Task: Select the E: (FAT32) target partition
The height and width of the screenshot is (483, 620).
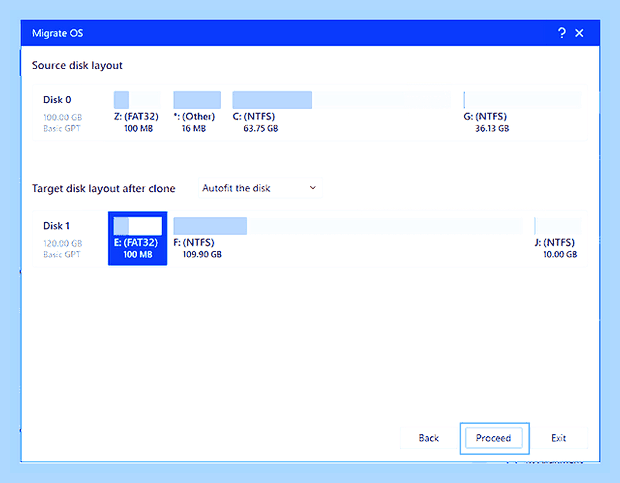Action: click(x=138, y=238)
